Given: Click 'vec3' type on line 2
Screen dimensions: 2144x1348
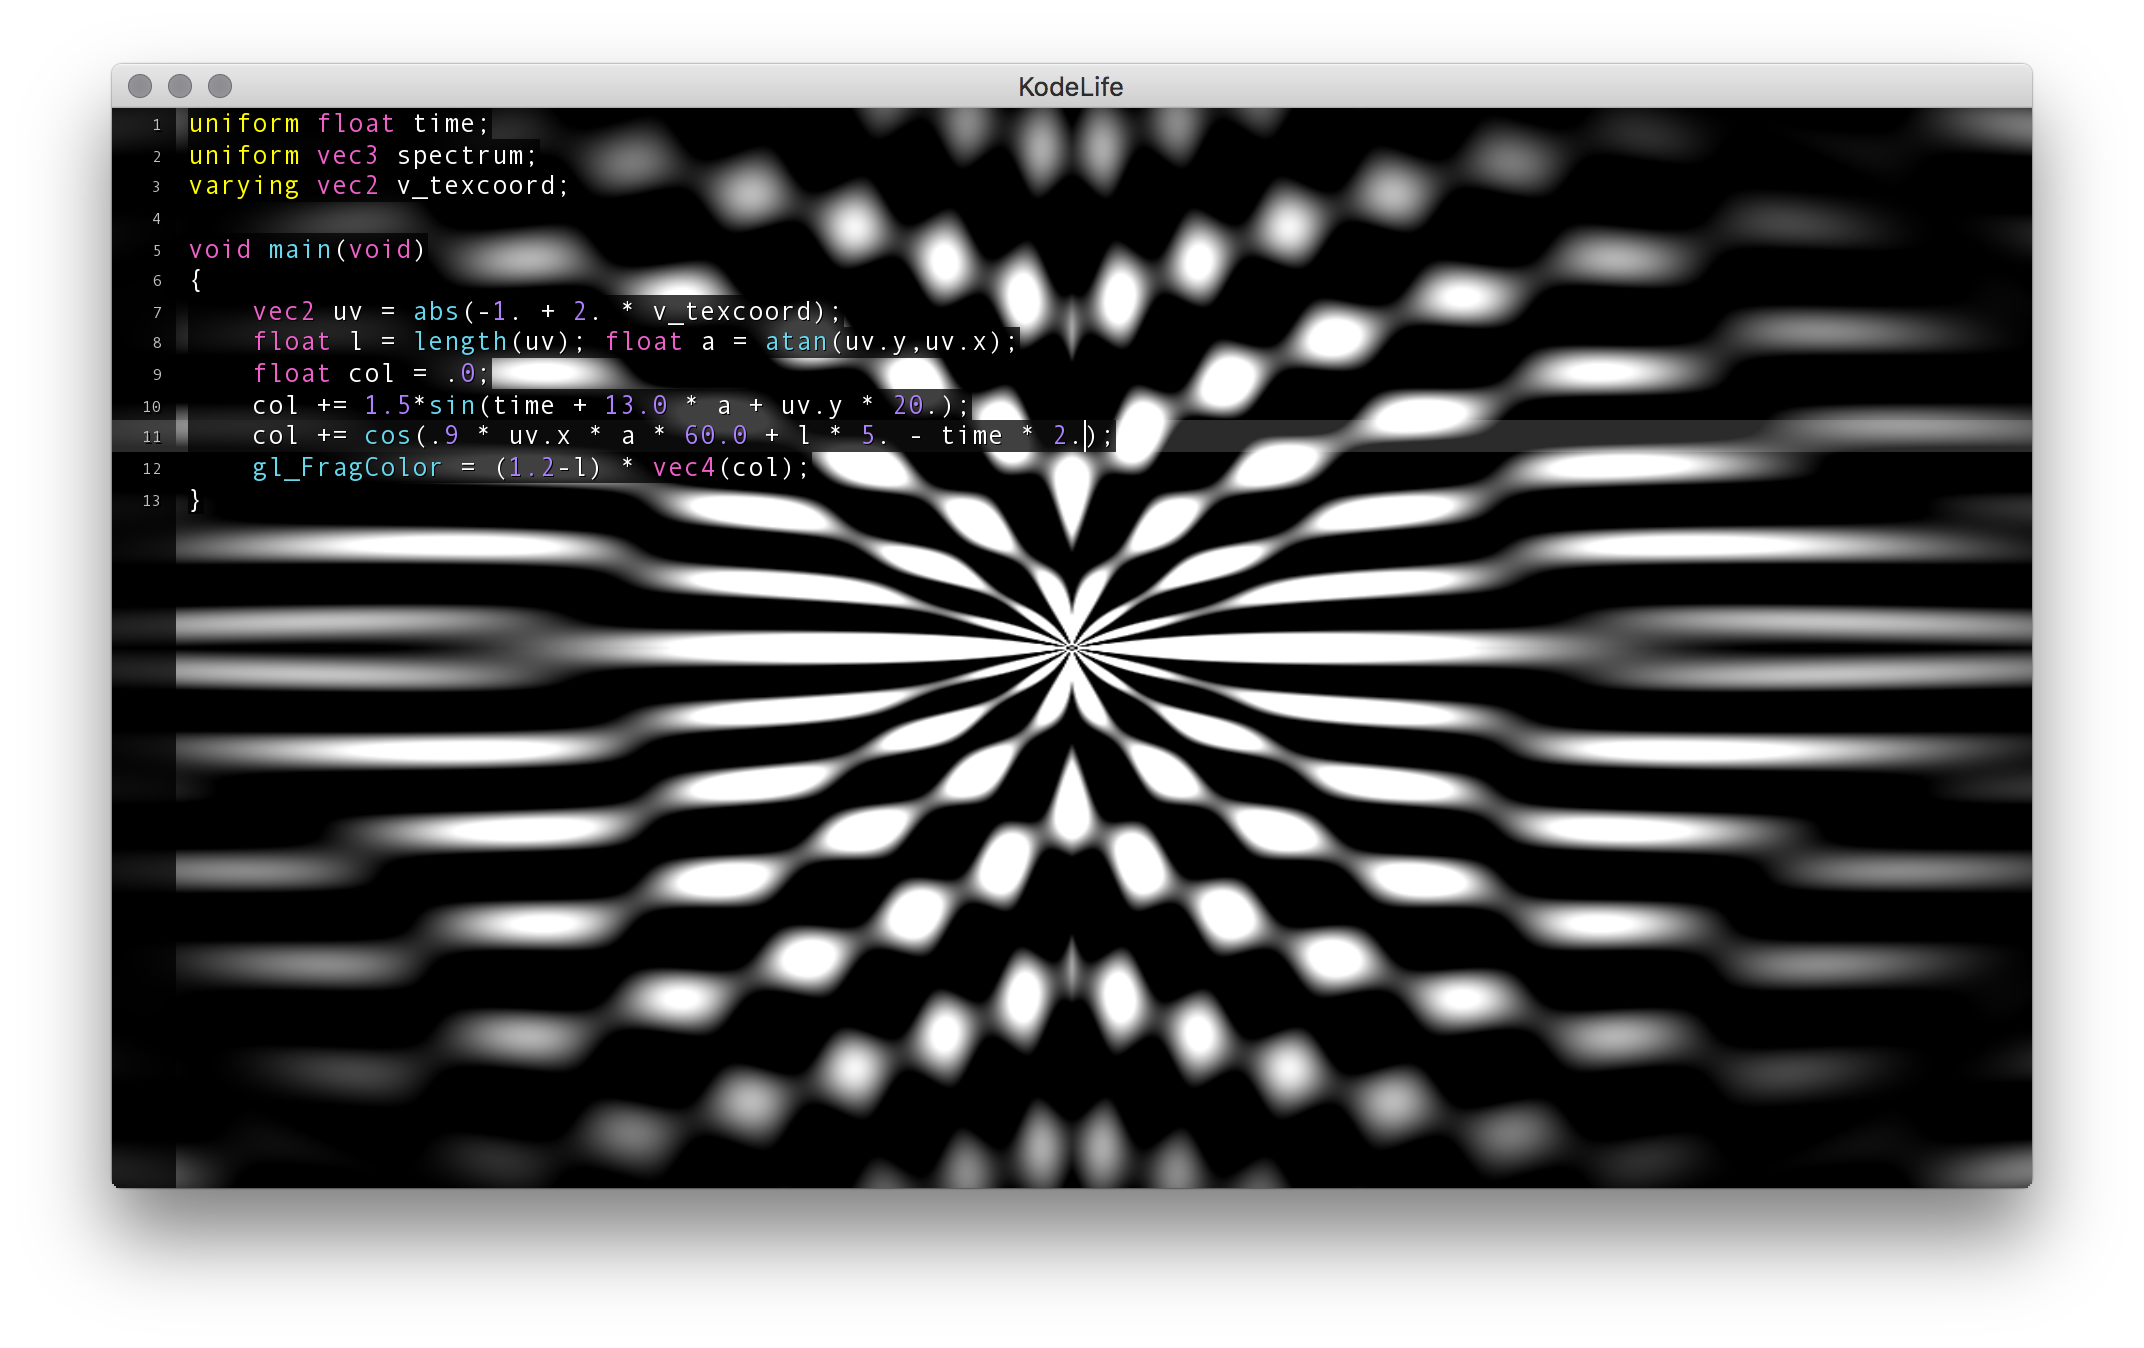Looking at the screenshot, I should pos(348,156).
